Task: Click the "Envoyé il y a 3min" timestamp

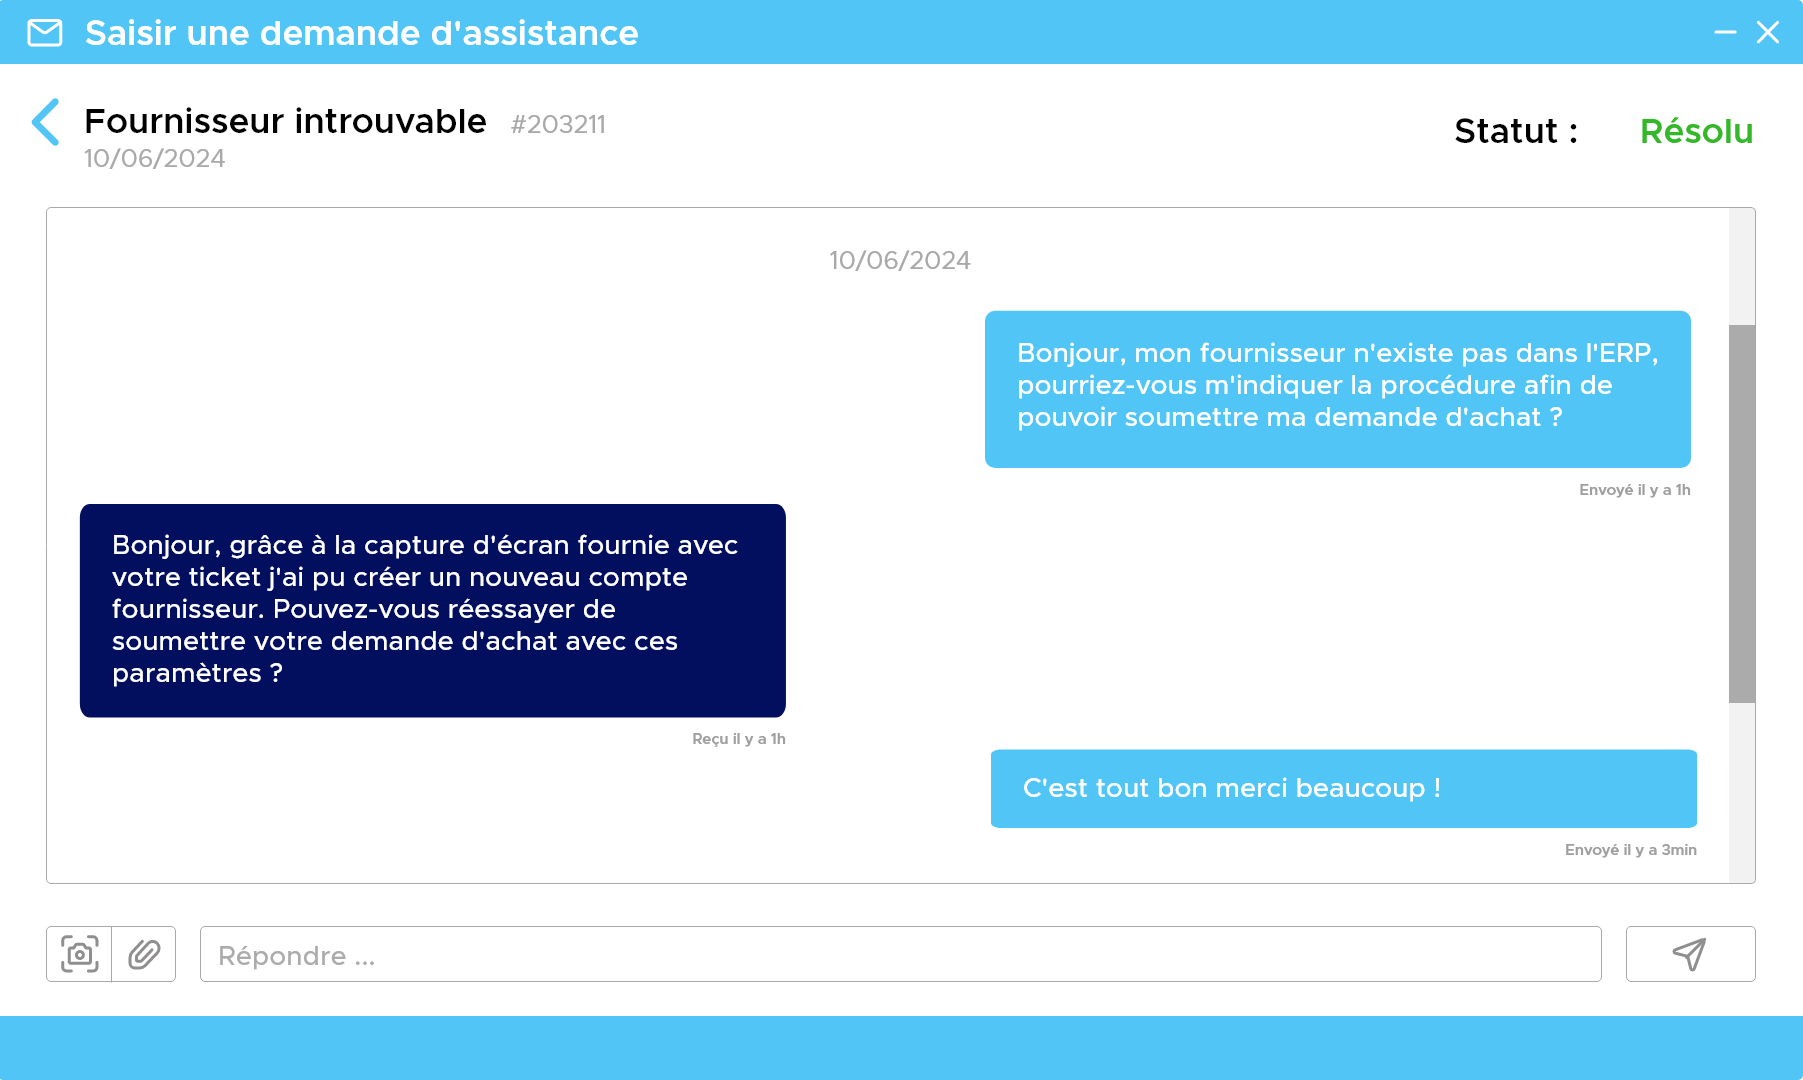Action: (x=1630, y=850)
